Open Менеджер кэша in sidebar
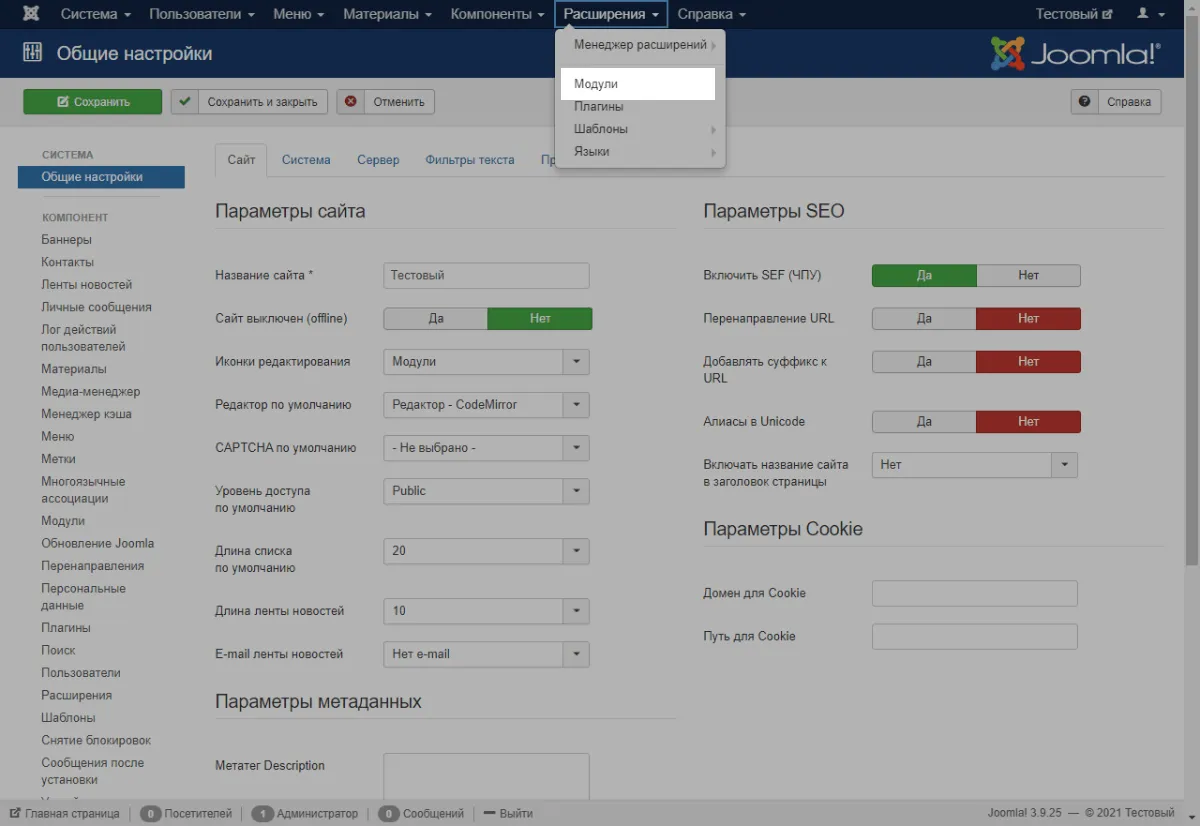Image resolution: width=1200 pixels, height=826 pixels. 86,414
